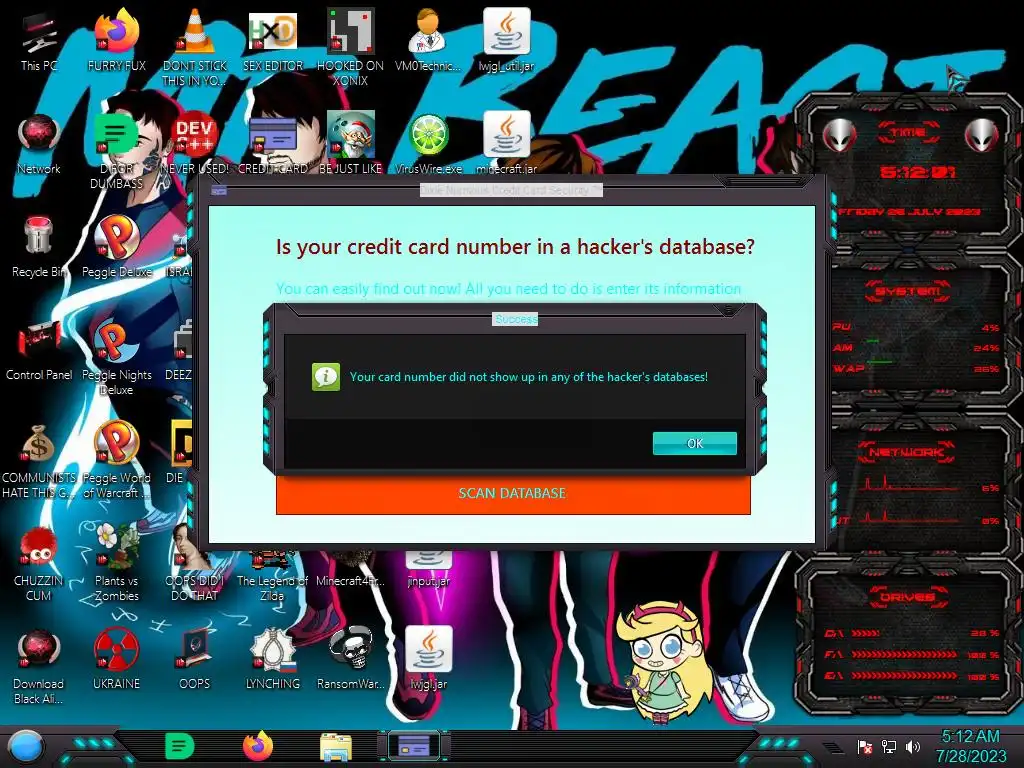Open the green chat app on taskbar
The width and height of the screenshot is (1024, 768).
[x=180, y=746]
